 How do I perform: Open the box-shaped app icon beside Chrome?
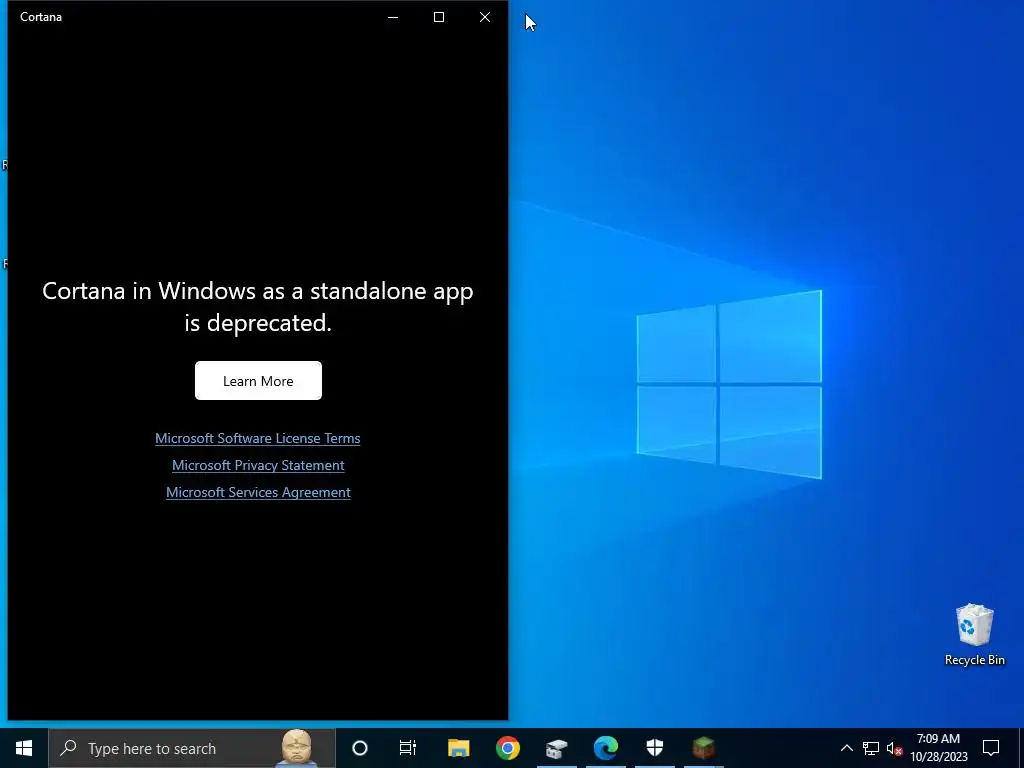556,748
